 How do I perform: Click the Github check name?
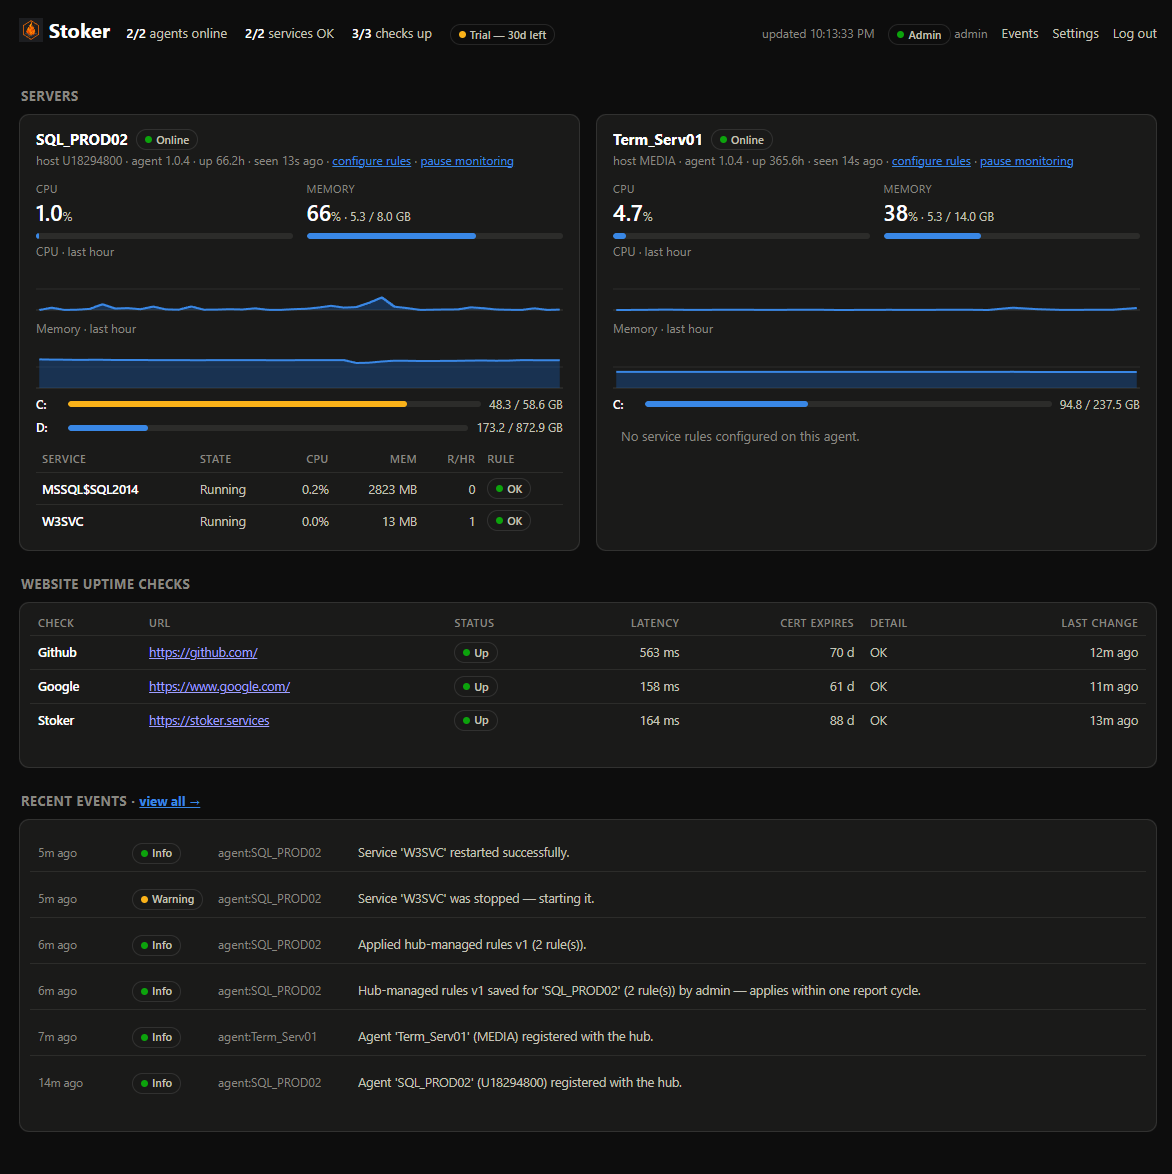point(58,653)
